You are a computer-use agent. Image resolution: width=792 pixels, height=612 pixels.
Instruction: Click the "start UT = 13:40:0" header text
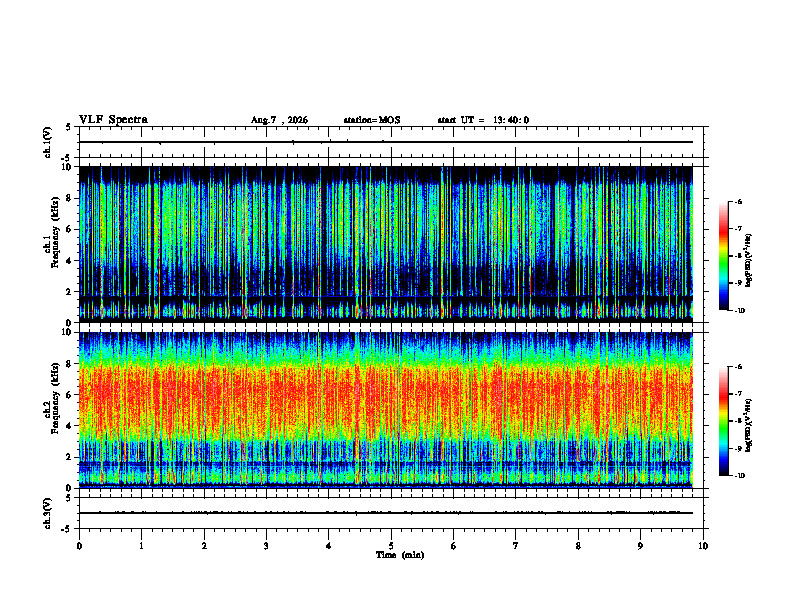[483, 120]
